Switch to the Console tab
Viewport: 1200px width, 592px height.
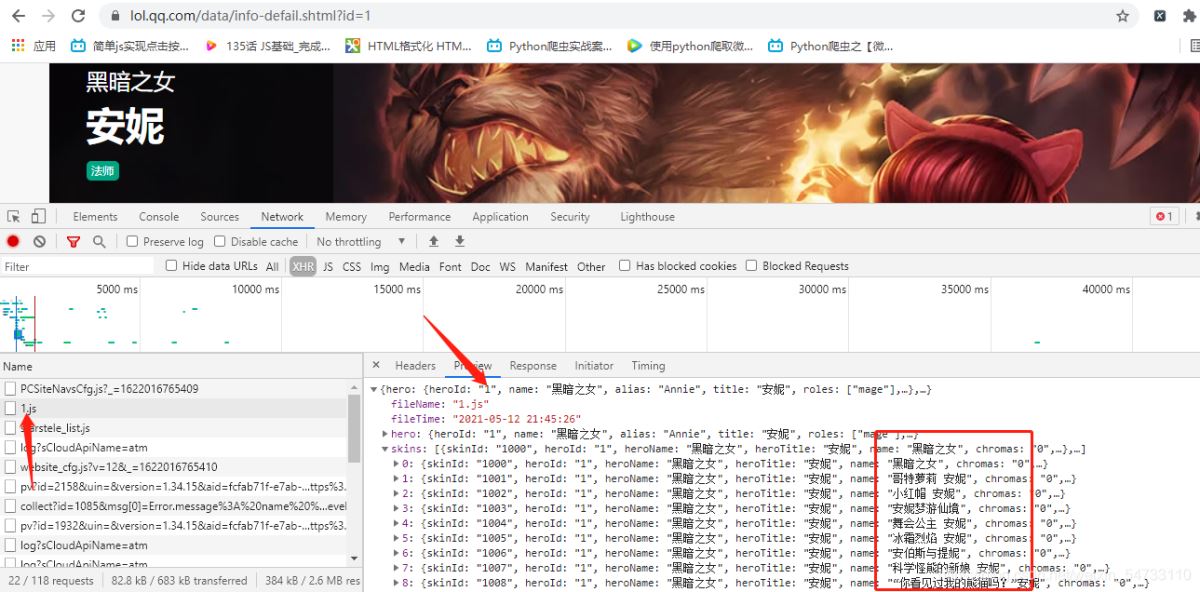159,216
